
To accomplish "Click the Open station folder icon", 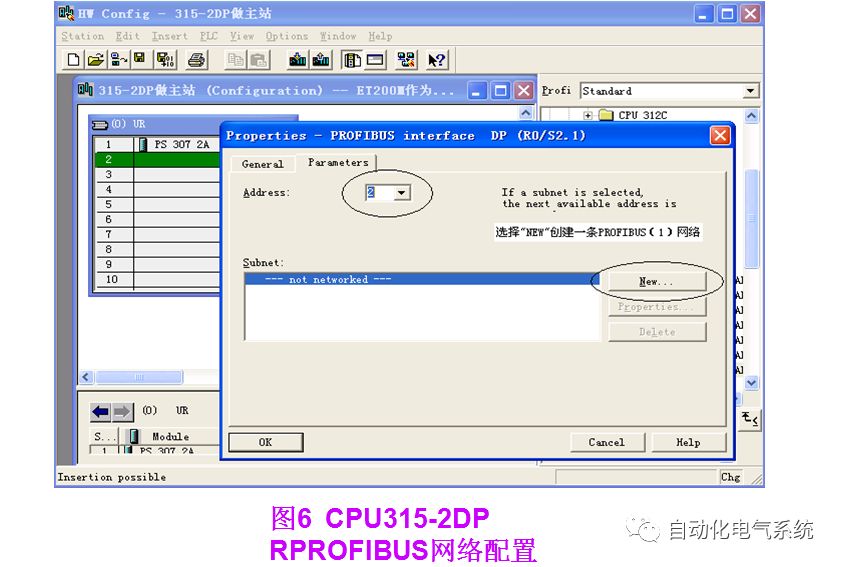I will coord(96,60).
